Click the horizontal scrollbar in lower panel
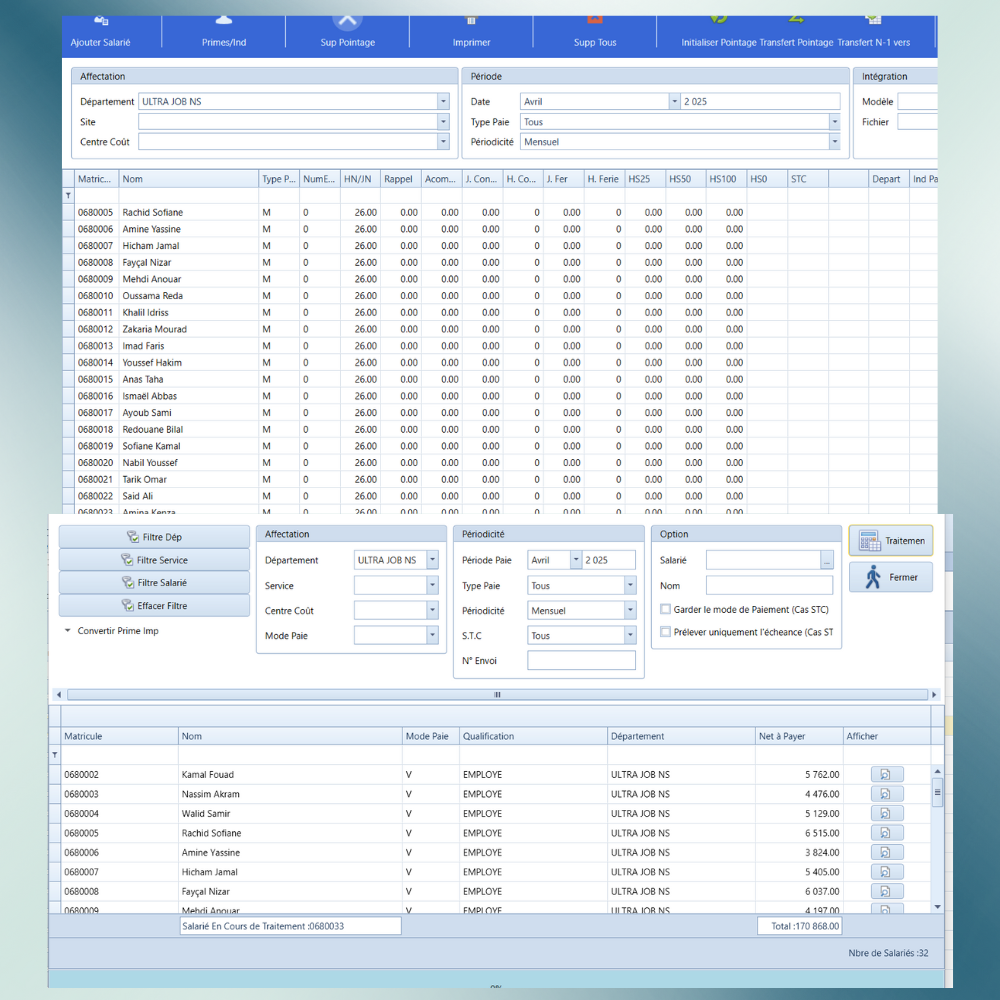The image size is (1000, 1000). click(x=497, y=694)
